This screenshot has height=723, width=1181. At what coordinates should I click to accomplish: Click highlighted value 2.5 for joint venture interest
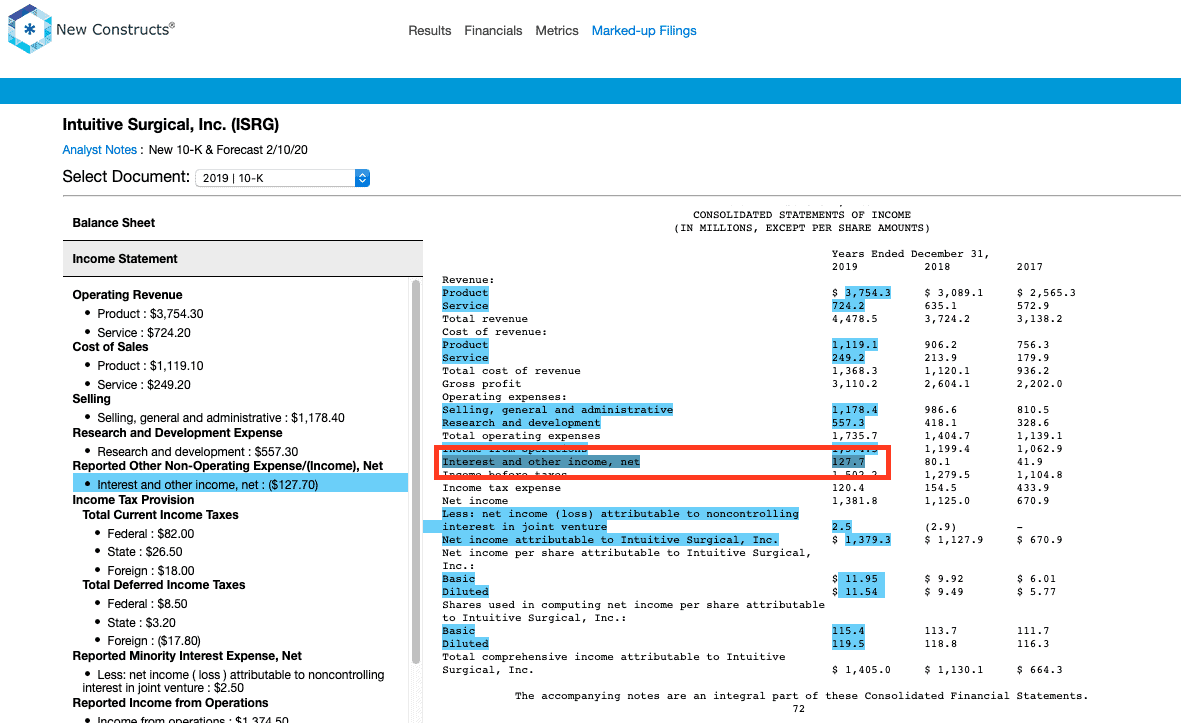tap(841, 527)
